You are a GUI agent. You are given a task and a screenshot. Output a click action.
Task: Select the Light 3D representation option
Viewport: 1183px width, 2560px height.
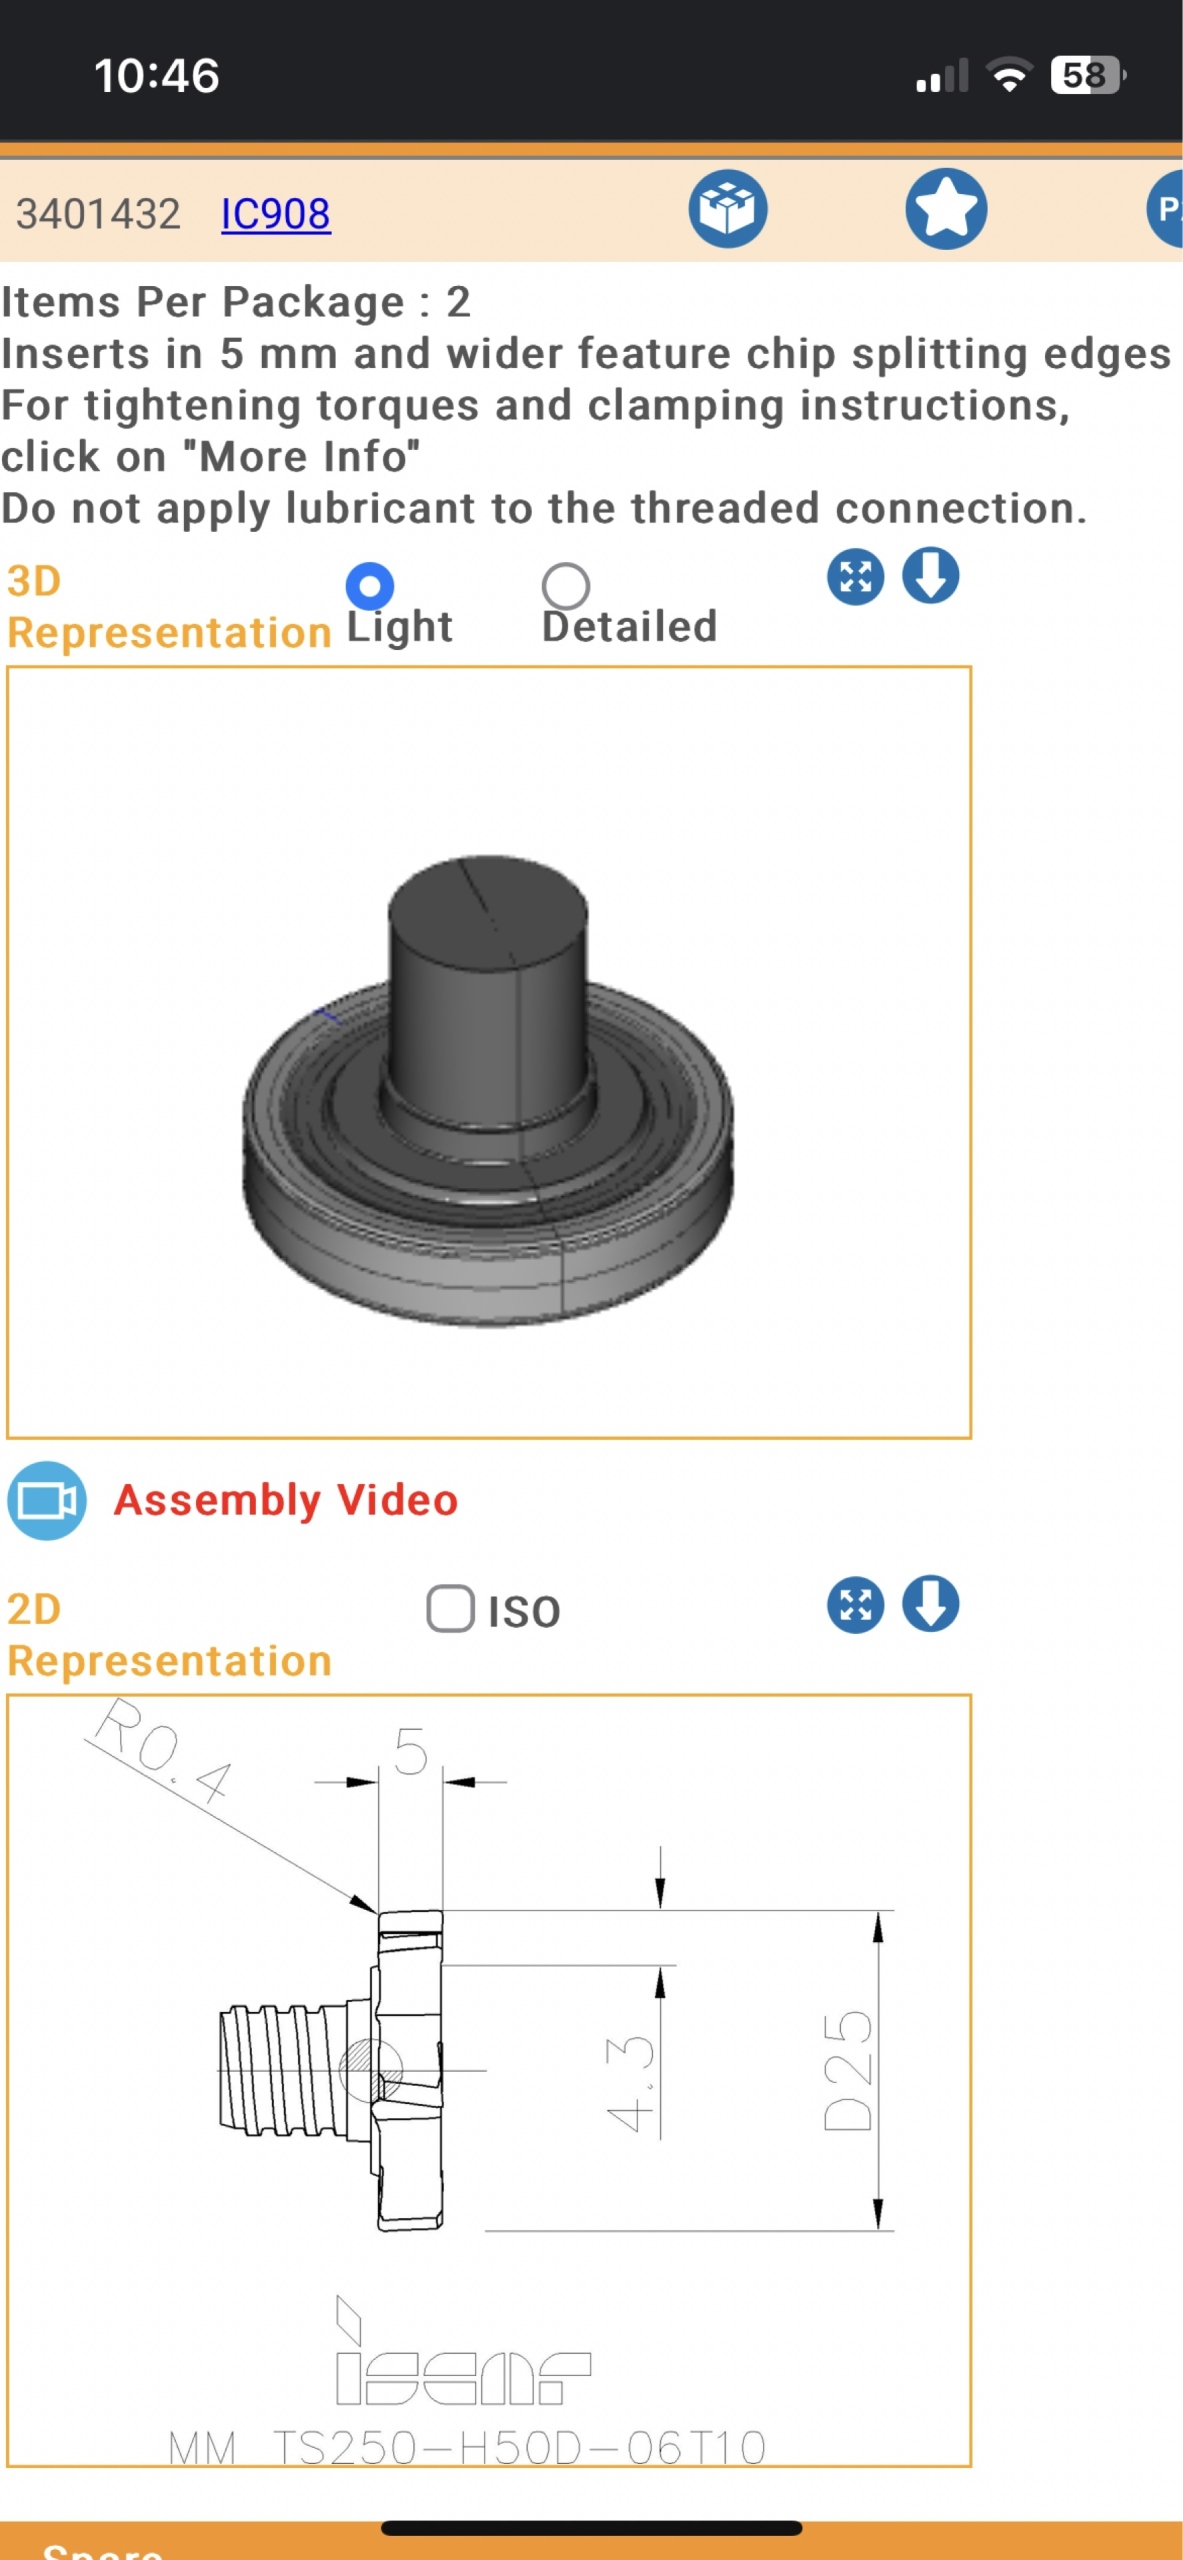pos(369,586)
